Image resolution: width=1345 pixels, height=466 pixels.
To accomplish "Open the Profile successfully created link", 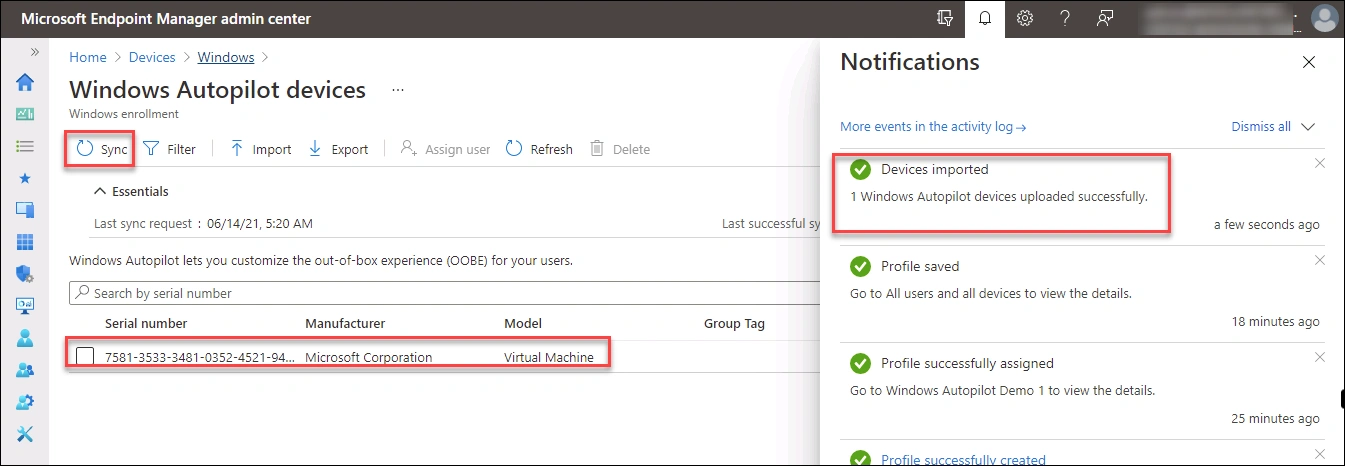I will tap(963, 460).
